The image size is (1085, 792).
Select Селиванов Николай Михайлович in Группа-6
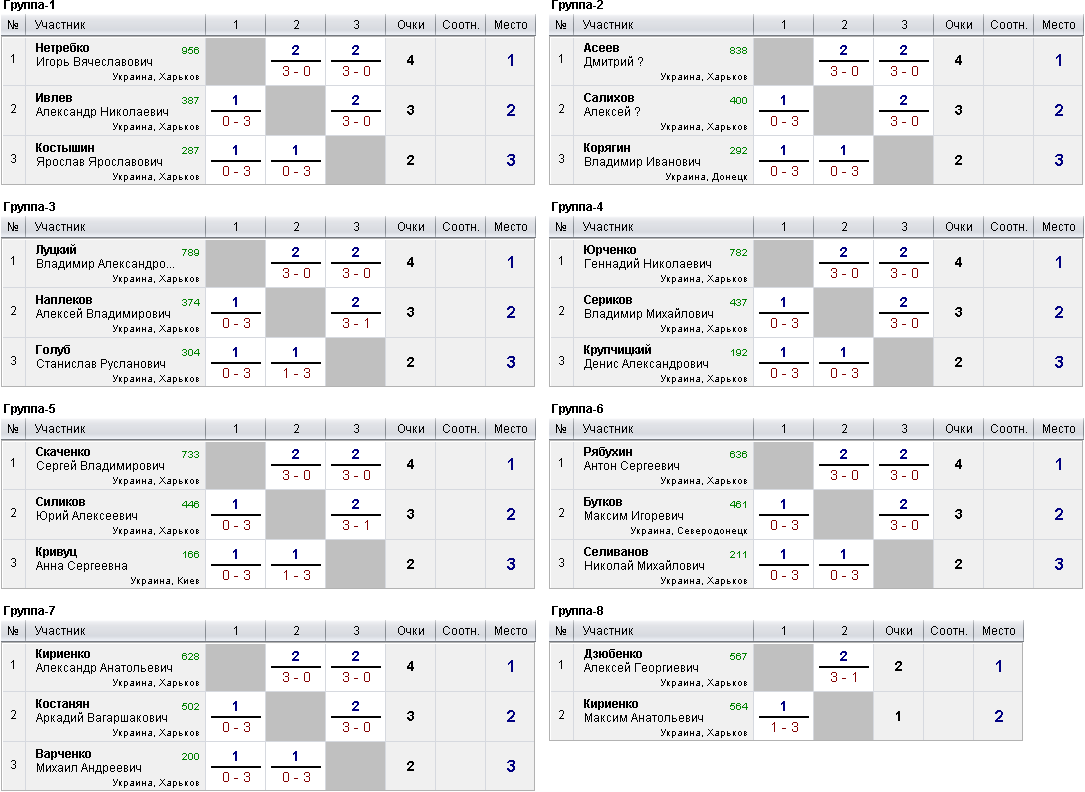(x=615, y=552)
